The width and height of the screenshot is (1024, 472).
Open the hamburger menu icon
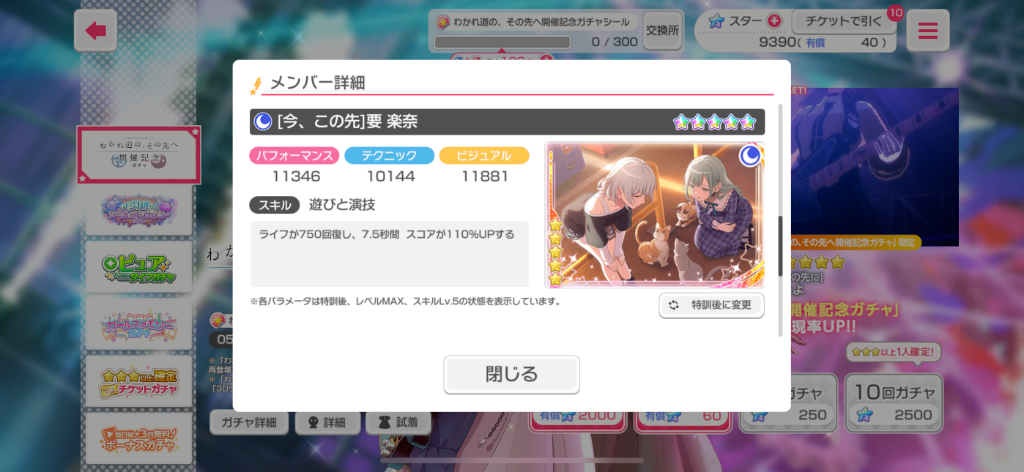pos(927,30)
